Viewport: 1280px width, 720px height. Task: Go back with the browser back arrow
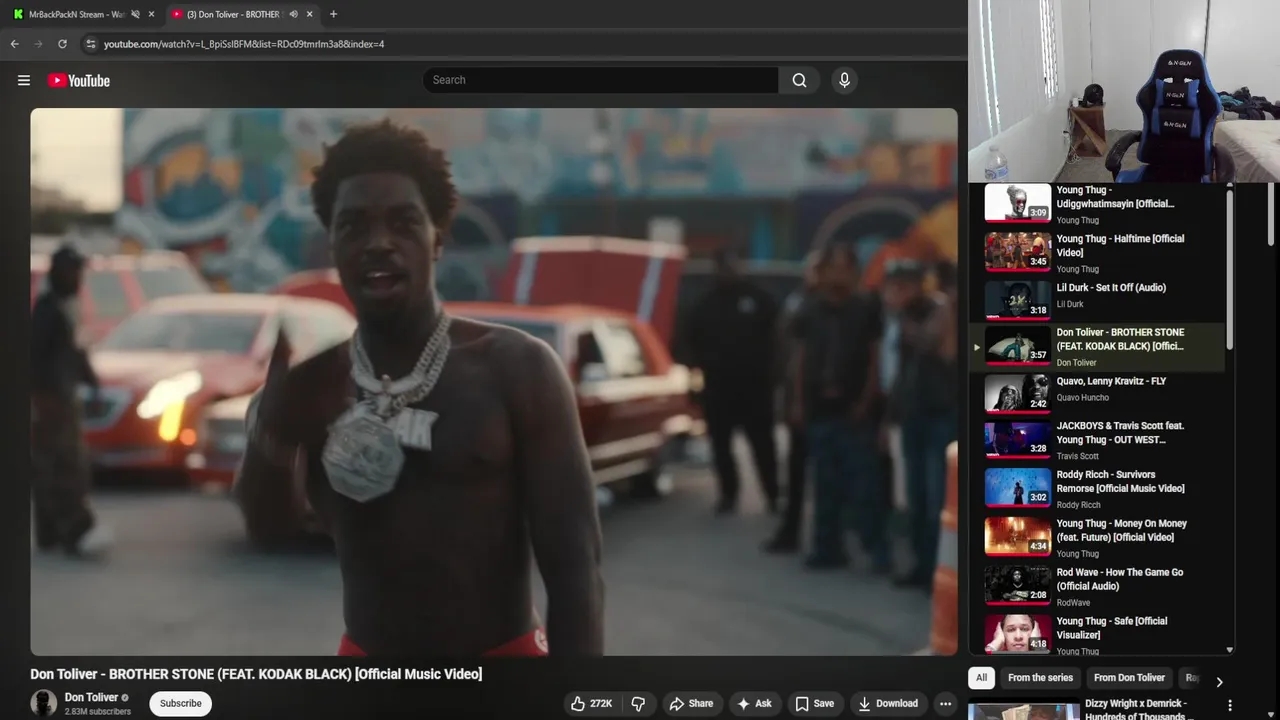pos(14,44)
